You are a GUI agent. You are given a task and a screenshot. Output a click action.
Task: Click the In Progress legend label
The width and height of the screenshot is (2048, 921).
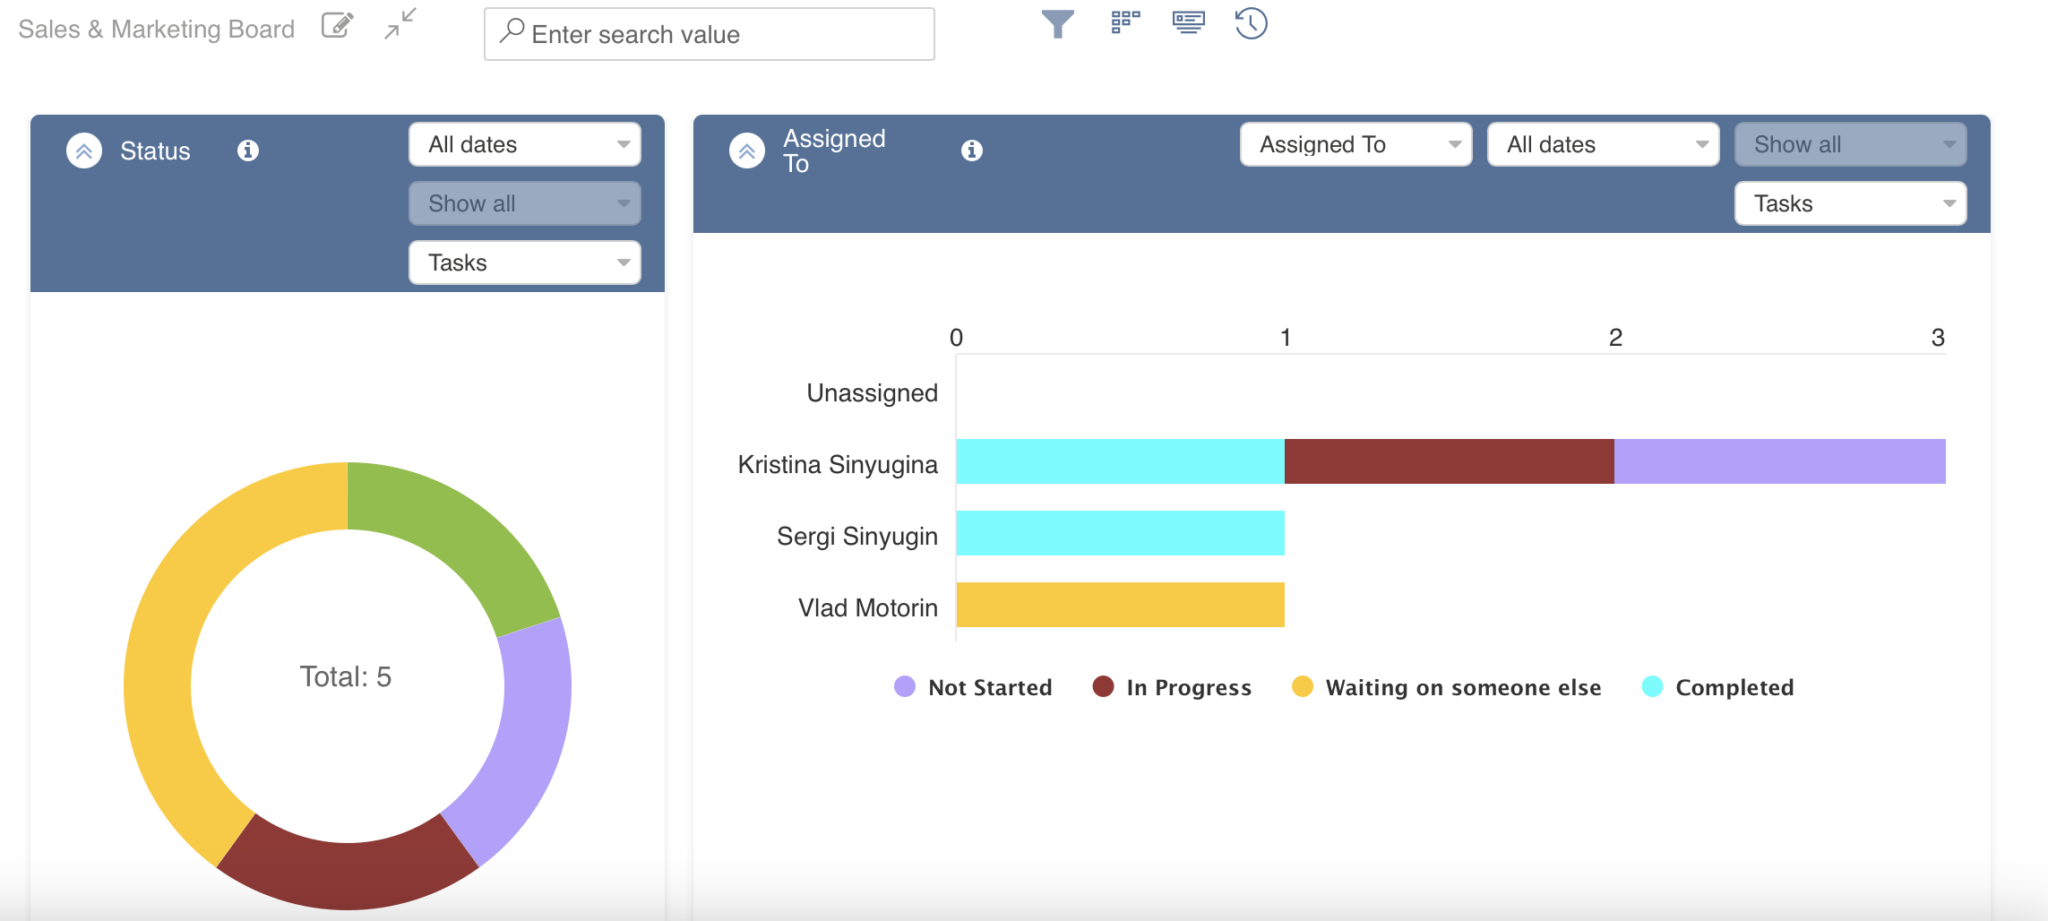[1188, 687]
